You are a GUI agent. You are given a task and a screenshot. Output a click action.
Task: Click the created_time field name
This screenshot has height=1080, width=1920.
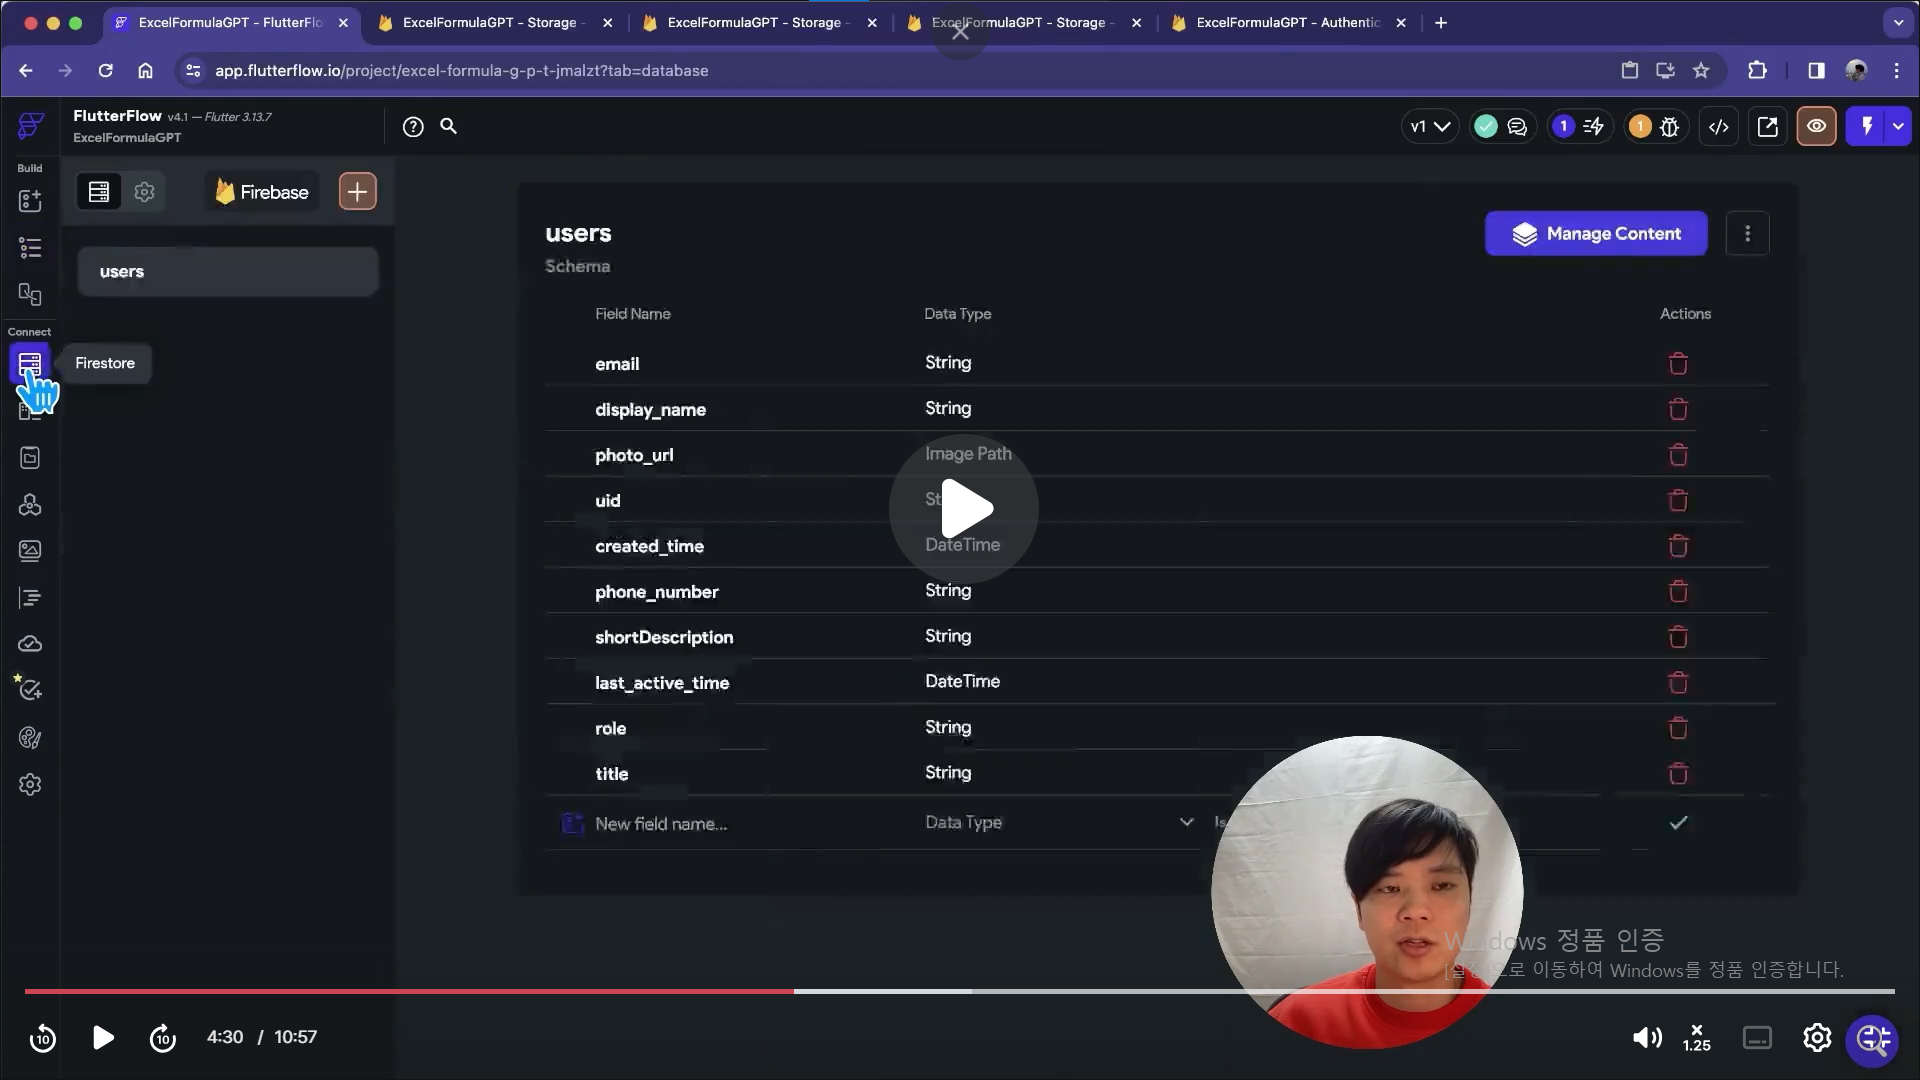tap(650, 546)
